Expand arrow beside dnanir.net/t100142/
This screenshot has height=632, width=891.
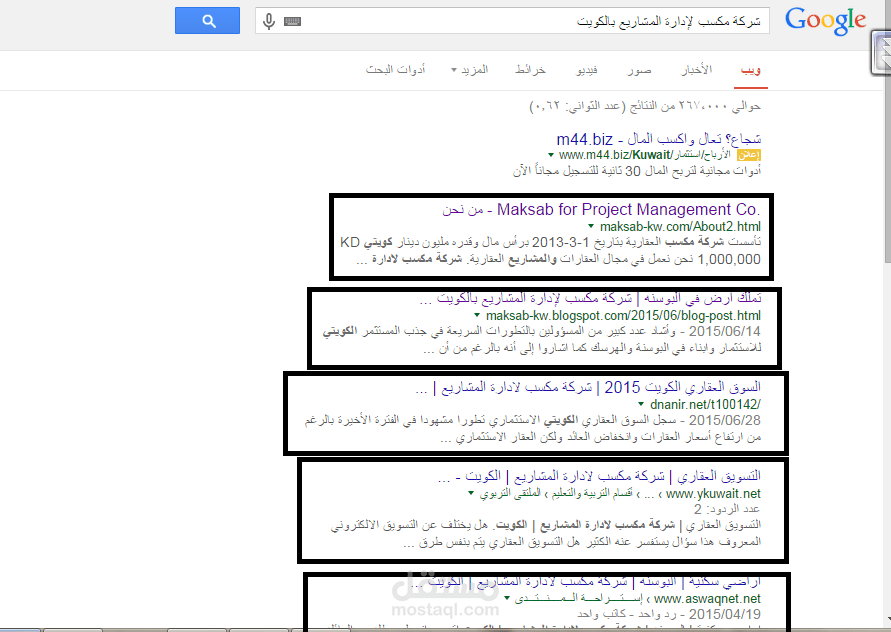pos(641,405)
